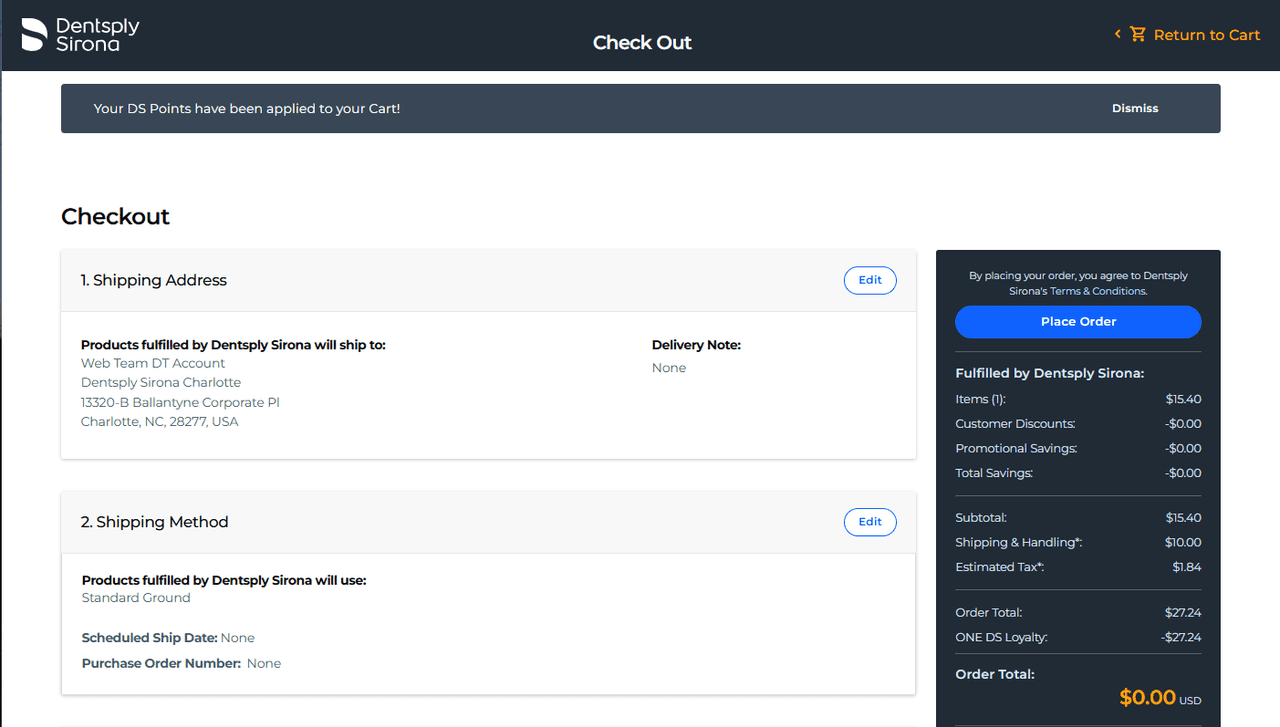Image resolution: width=1280 pixels, height=727 pixels.
Task: Open the Terms & Conditions link
Action: coord(1097,291)
